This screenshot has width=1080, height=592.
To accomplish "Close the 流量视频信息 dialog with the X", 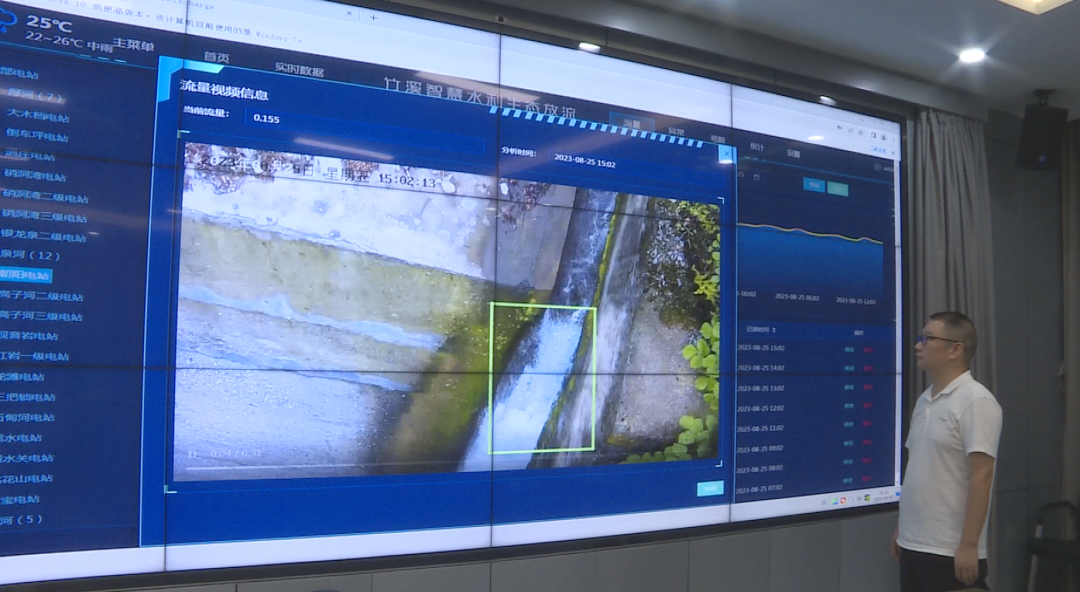I will (725, 156).
